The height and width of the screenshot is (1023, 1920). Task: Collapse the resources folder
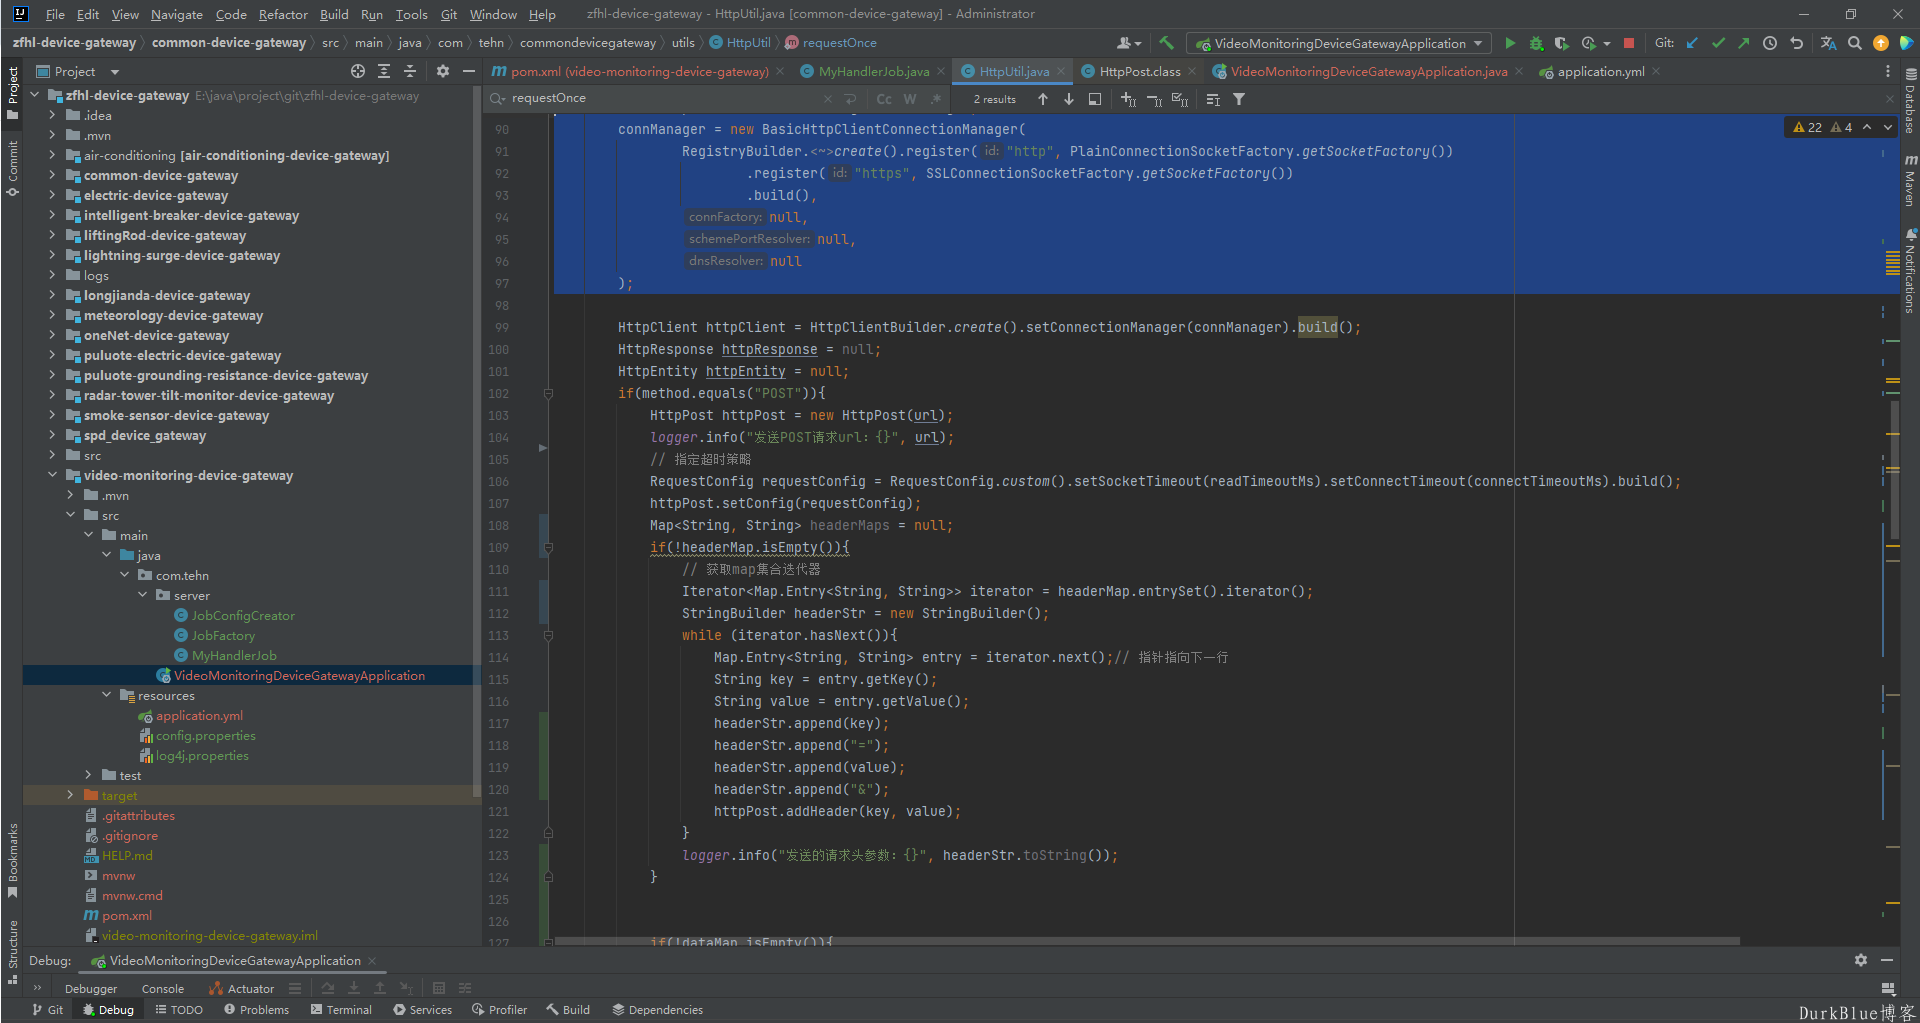pyautogui.click(x=106, y=695)
